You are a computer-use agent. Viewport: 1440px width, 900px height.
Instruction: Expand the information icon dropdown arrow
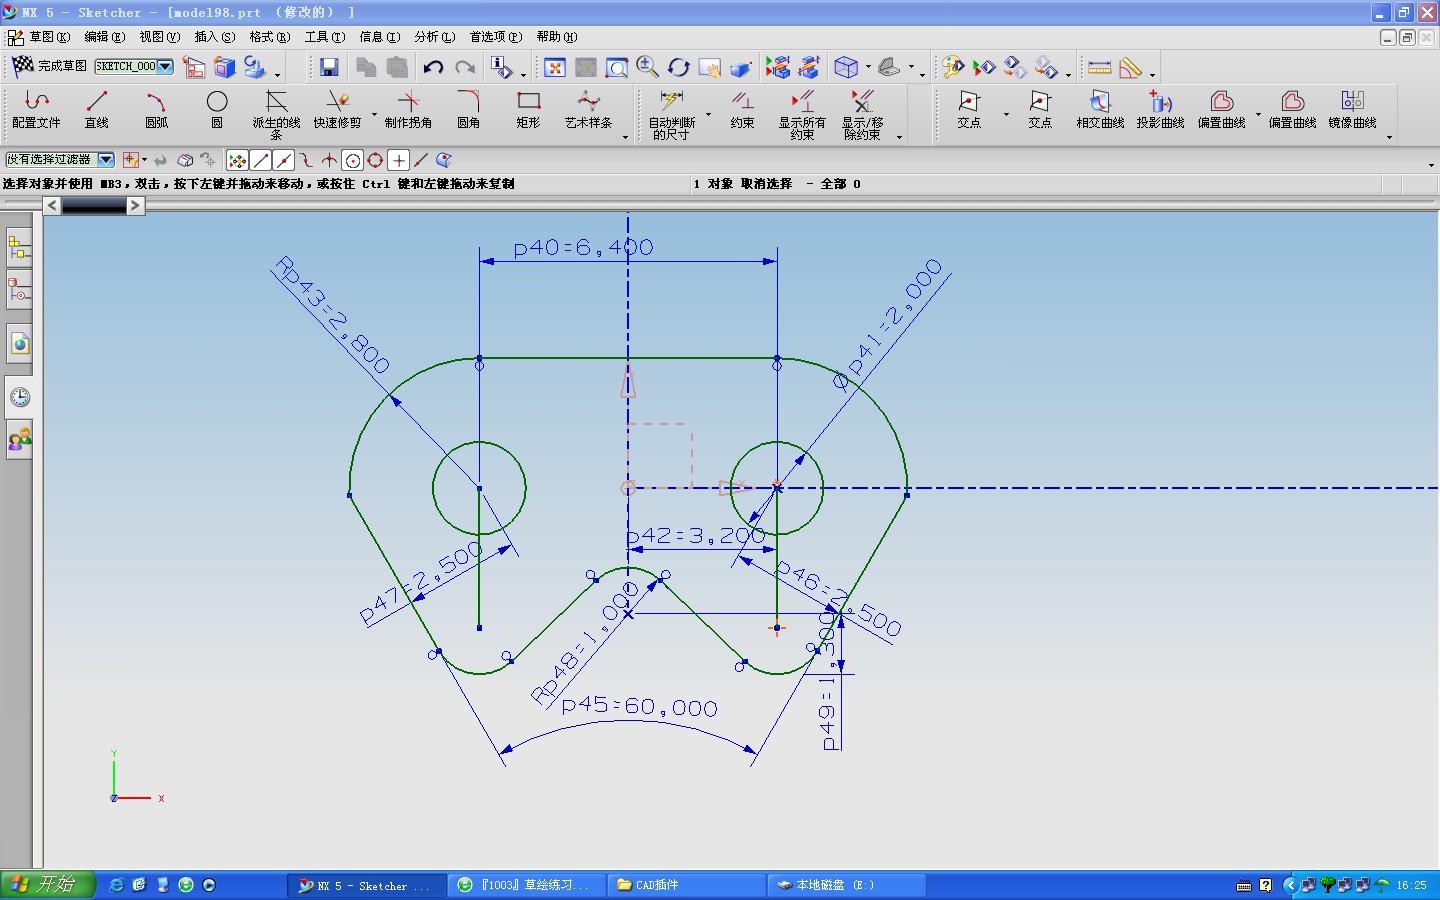point(523,73)
